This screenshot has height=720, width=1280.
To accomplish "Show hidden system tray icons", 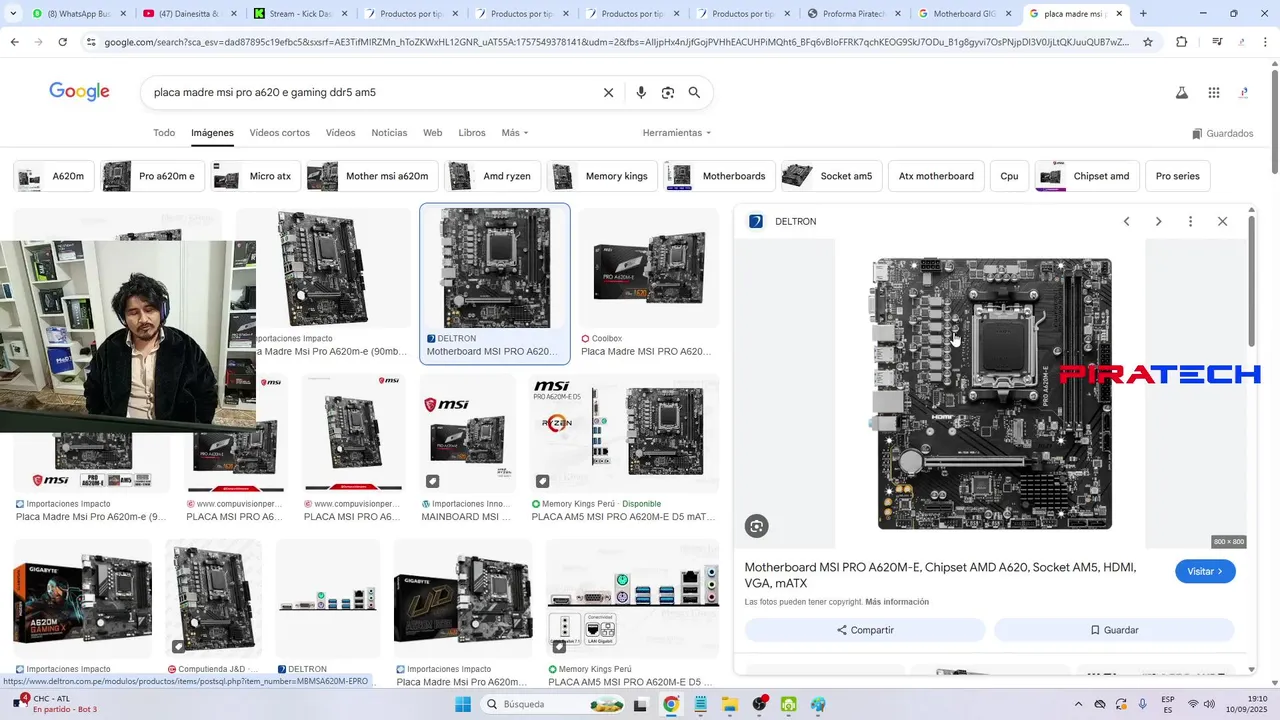I will [1077, 704].
